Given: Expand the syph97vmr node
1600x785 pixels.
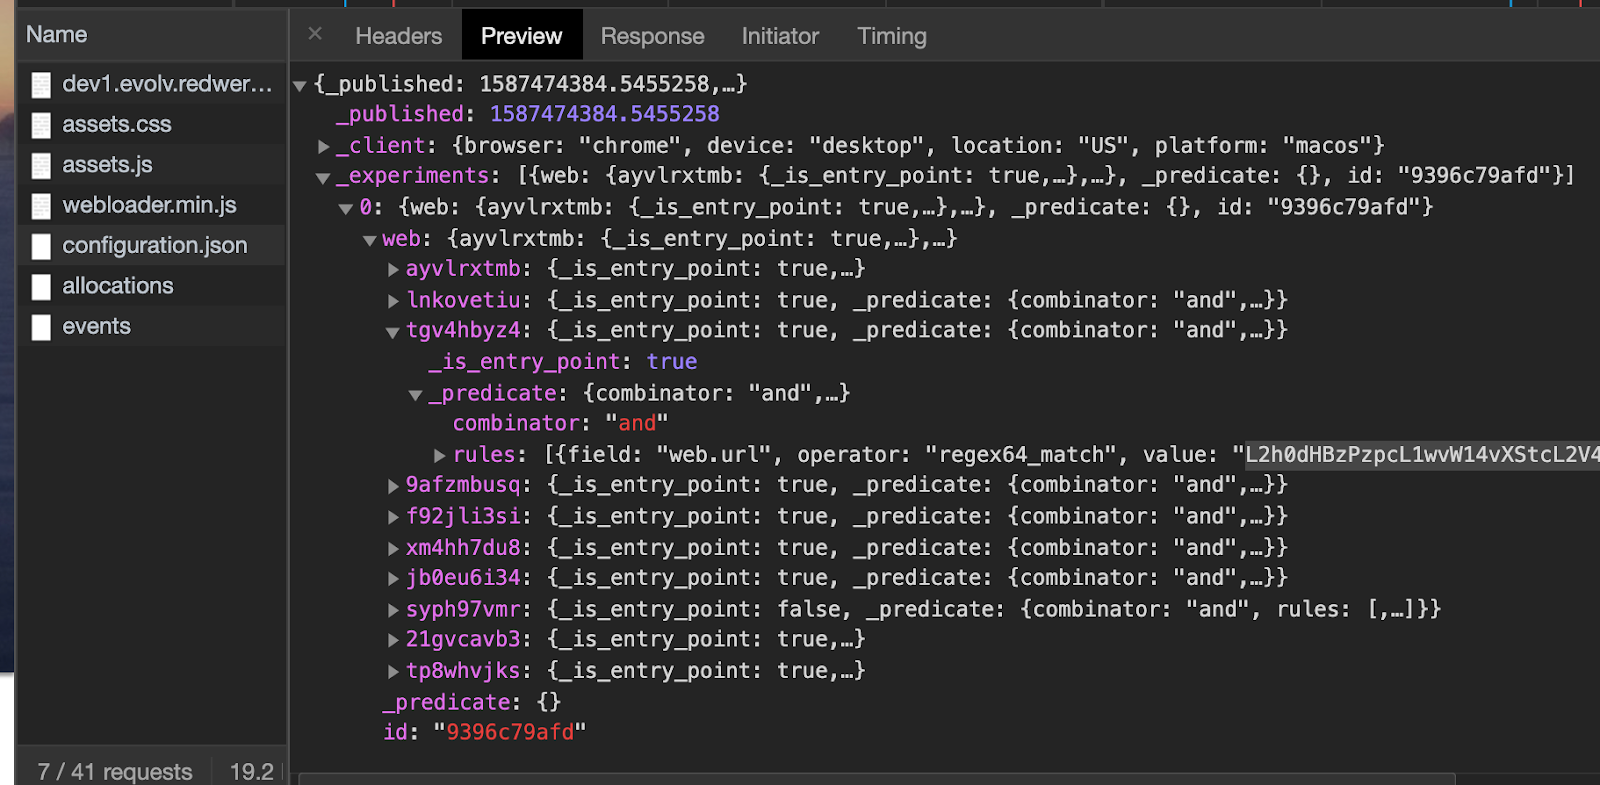Looking at the screenshot, I should [x=394, y=610].
